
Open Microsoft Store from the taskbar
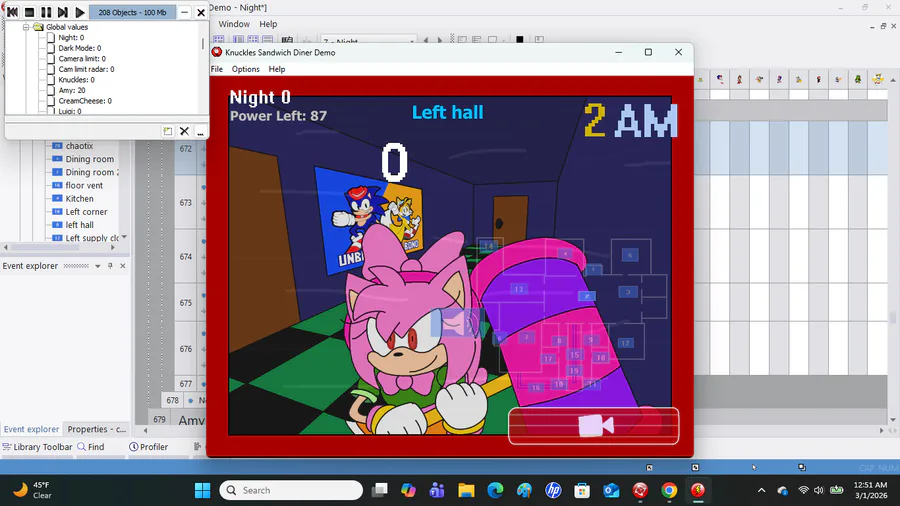click(x=582, y=491)
